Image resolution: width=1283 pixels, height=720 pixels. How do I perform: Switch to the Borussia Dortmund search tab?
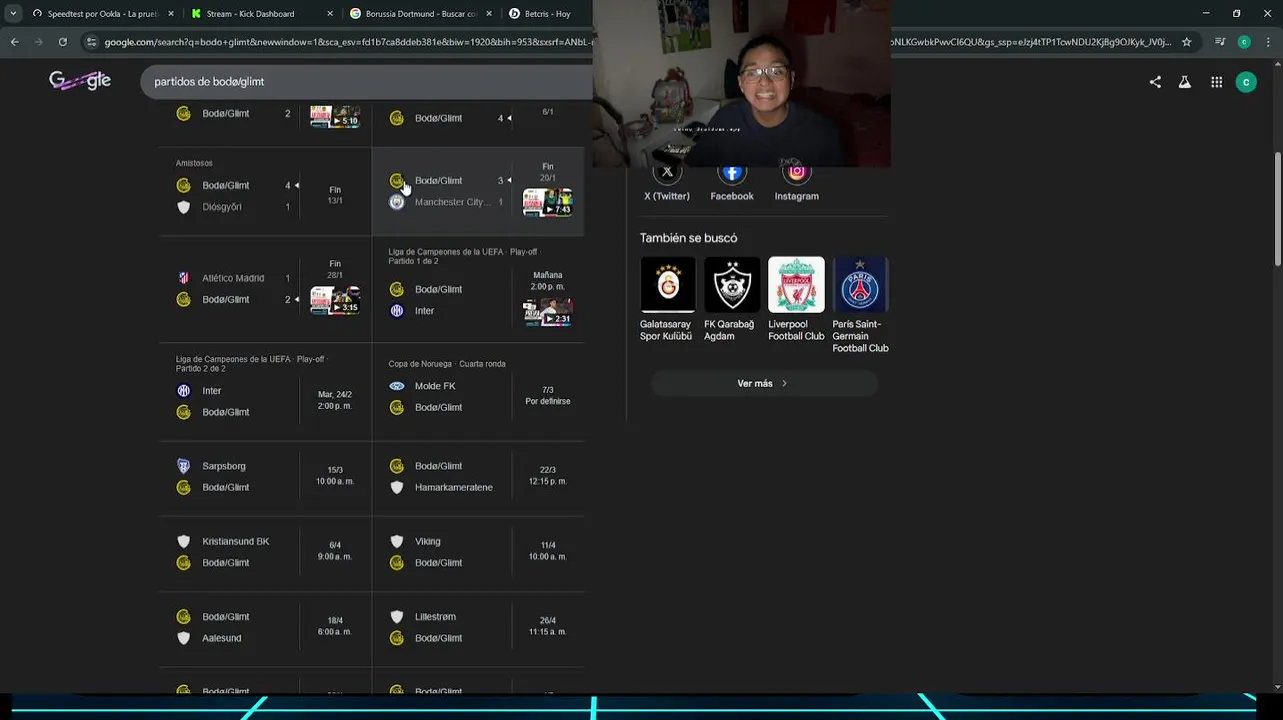pos(419,14)
